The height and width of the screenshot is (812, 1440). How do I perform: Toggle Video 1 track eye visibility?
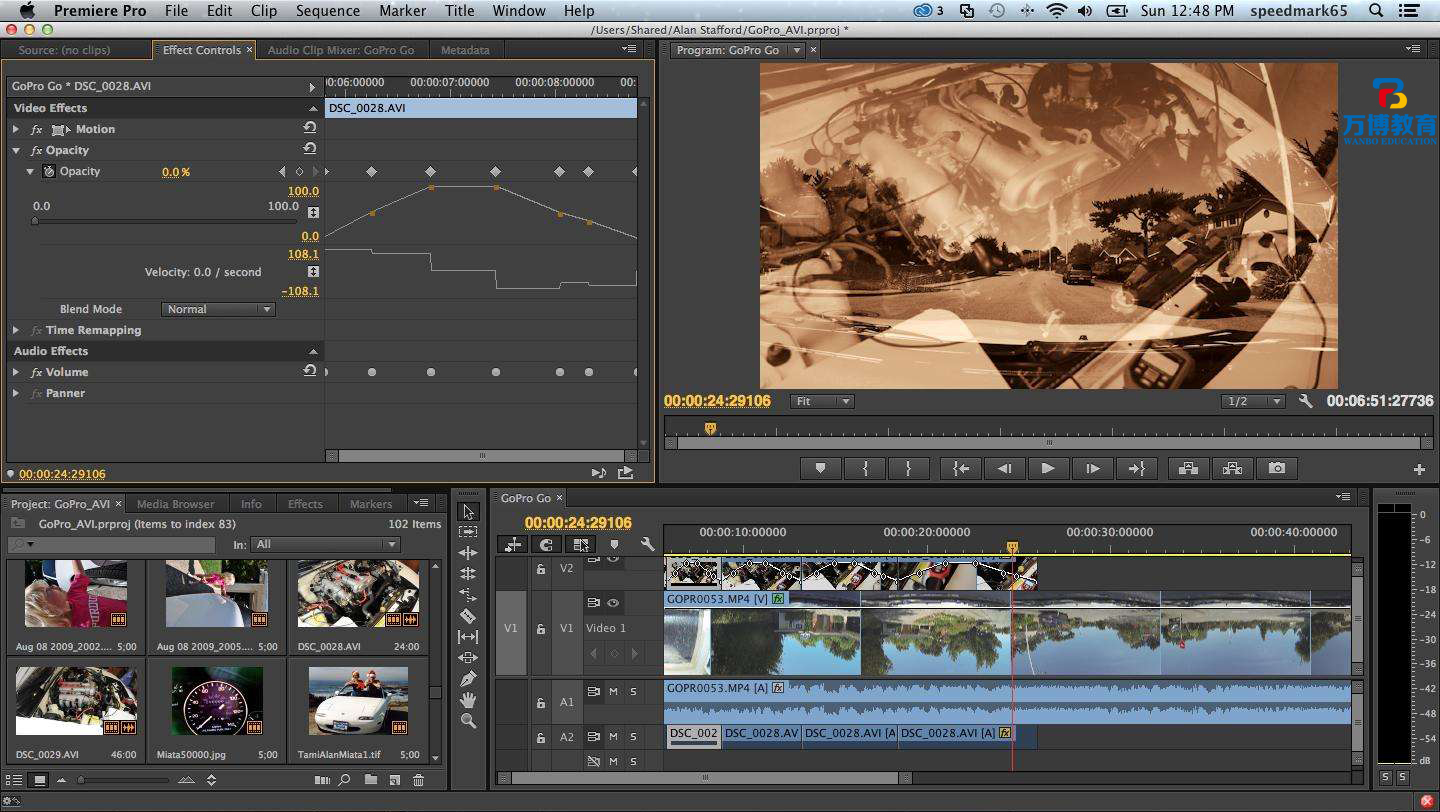point(613,603)
